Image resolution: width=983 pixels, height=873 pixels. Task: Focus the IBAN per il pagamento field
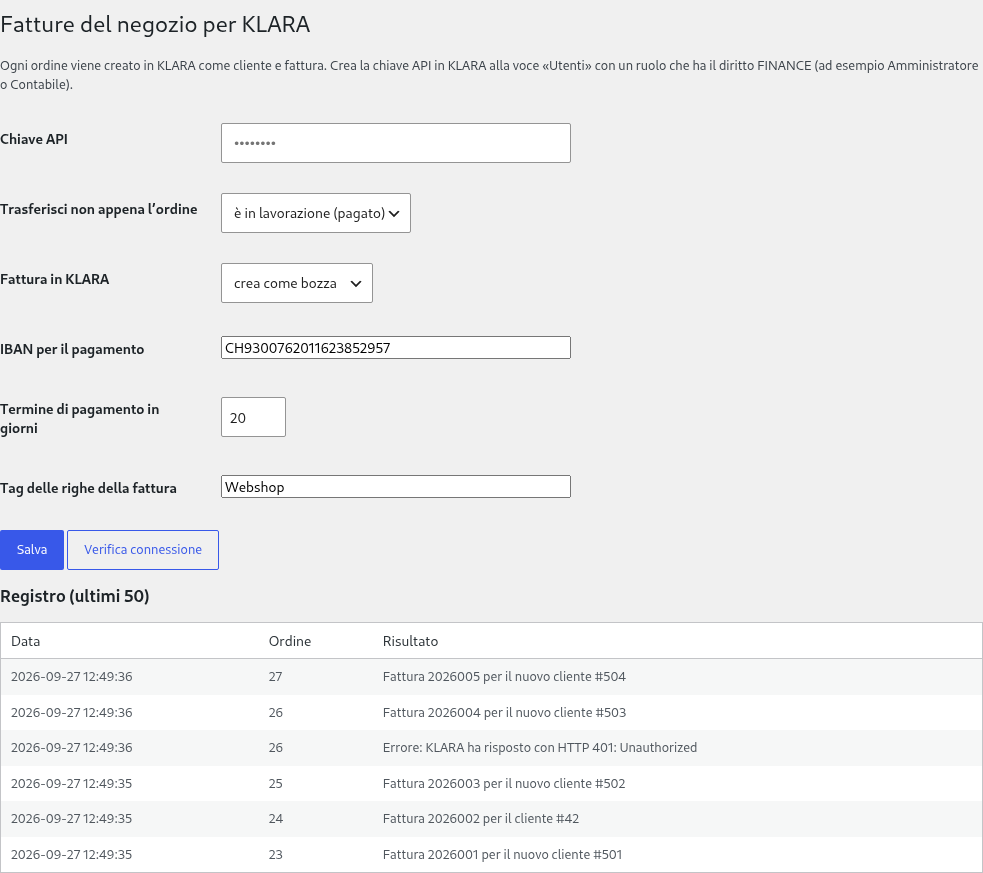pos(396,348)
